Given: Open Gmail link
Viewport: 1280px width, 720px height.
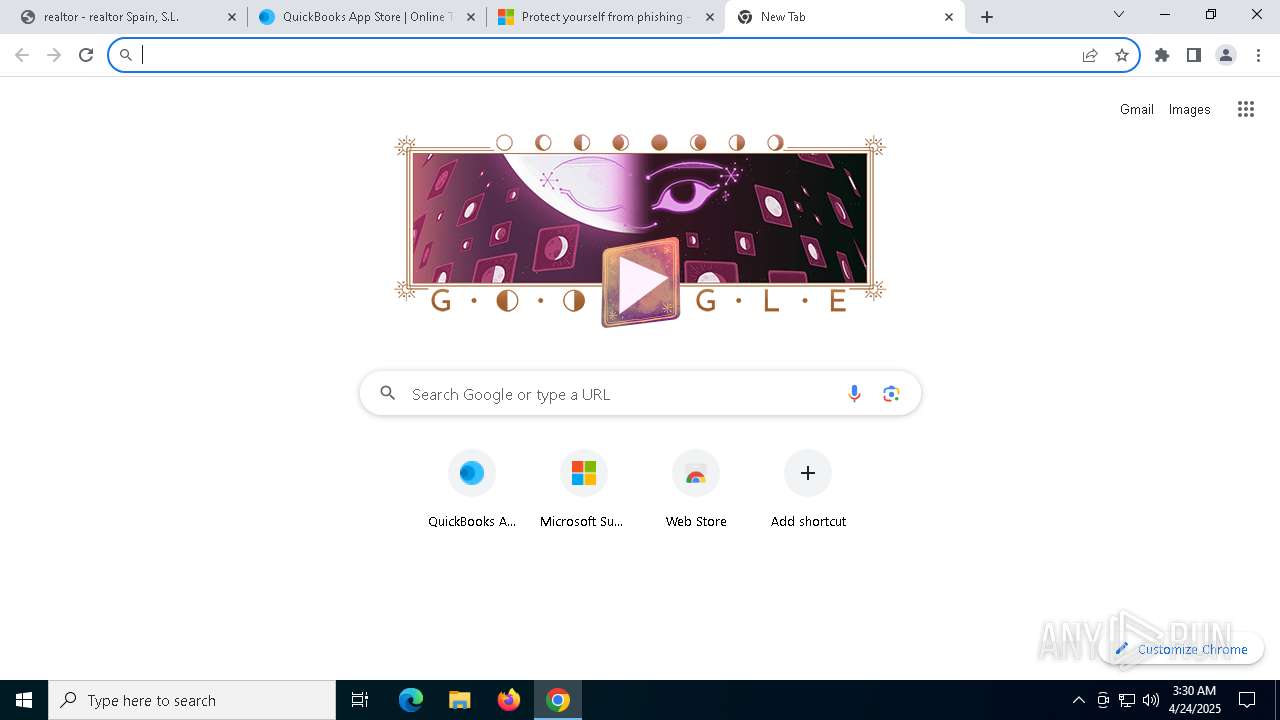Looking at the screenshot, I should (1137, 110).
